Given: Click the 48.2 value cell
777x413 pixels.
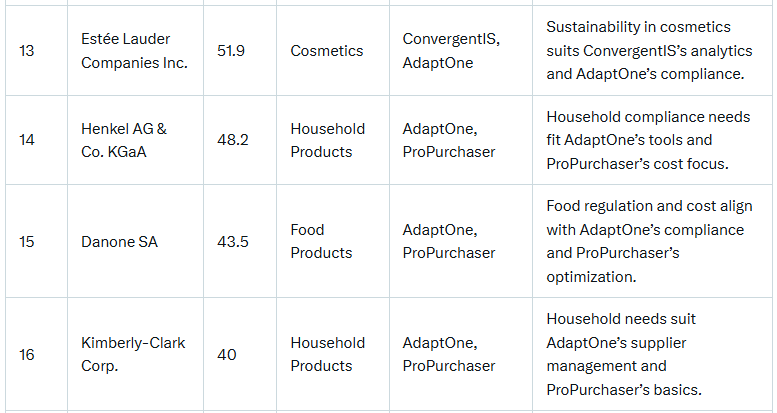Looking at the screenshot, I should (233, 140).
